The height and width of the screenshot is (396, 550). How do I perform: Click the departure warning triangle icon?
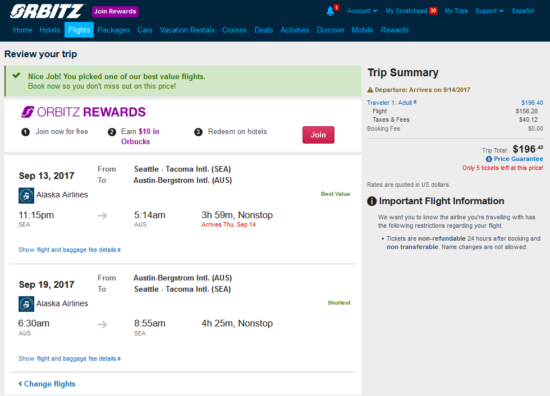(x=370, y=90)
